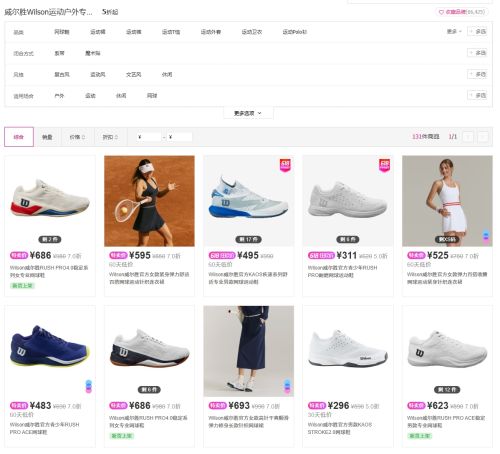Filter by 运动T恤 category
500x454 pixels.
point(171,32)
